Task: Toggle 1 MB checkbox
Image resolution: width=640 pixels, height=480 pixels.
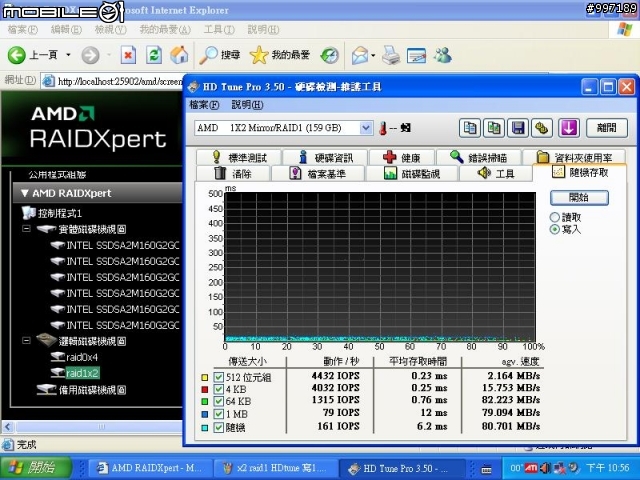Action: [219, 414]
